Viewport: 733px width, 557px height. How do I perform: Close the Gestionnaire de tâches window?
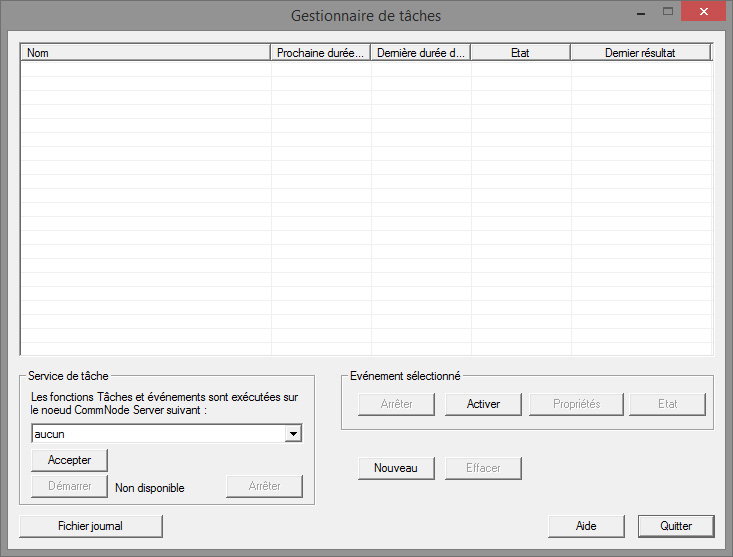[x=706, y=13]
